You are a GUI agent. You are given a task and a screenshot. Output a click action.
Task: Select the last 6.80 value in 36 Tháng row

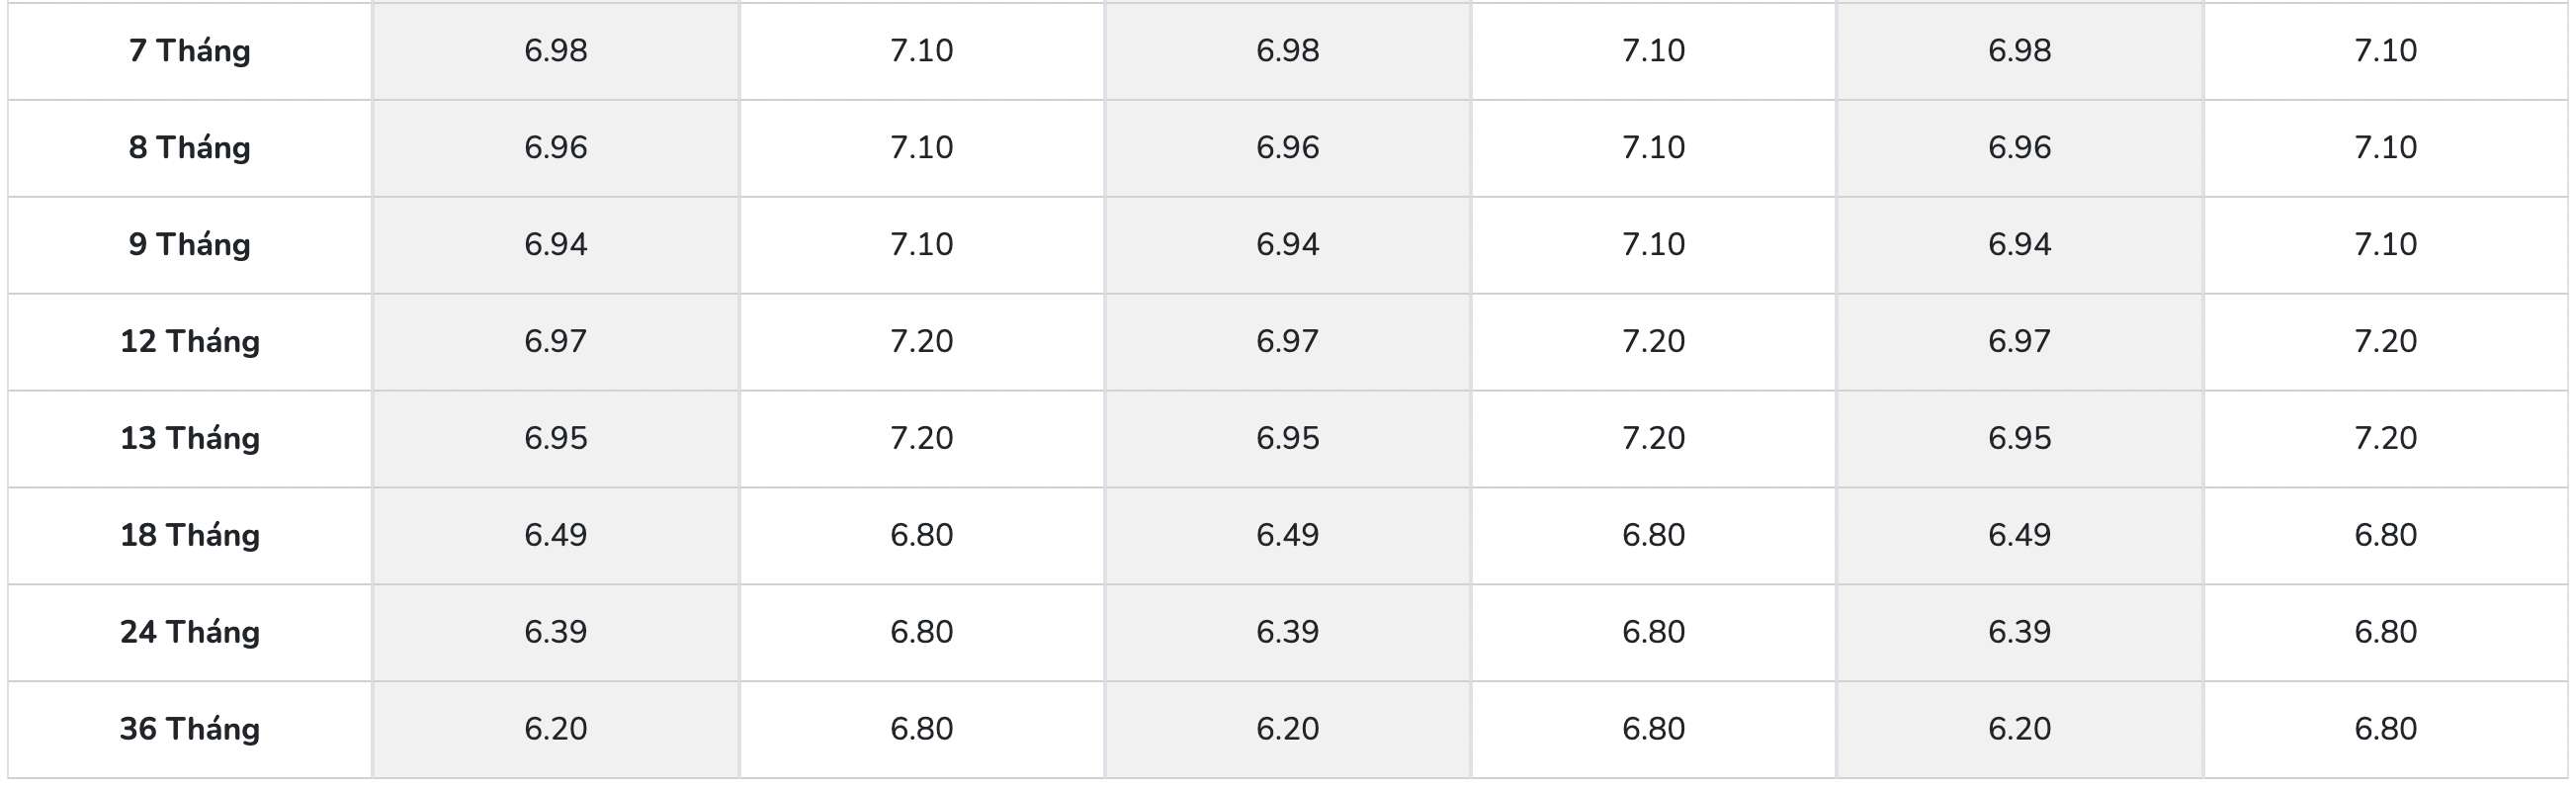(x=2385, y=730)
